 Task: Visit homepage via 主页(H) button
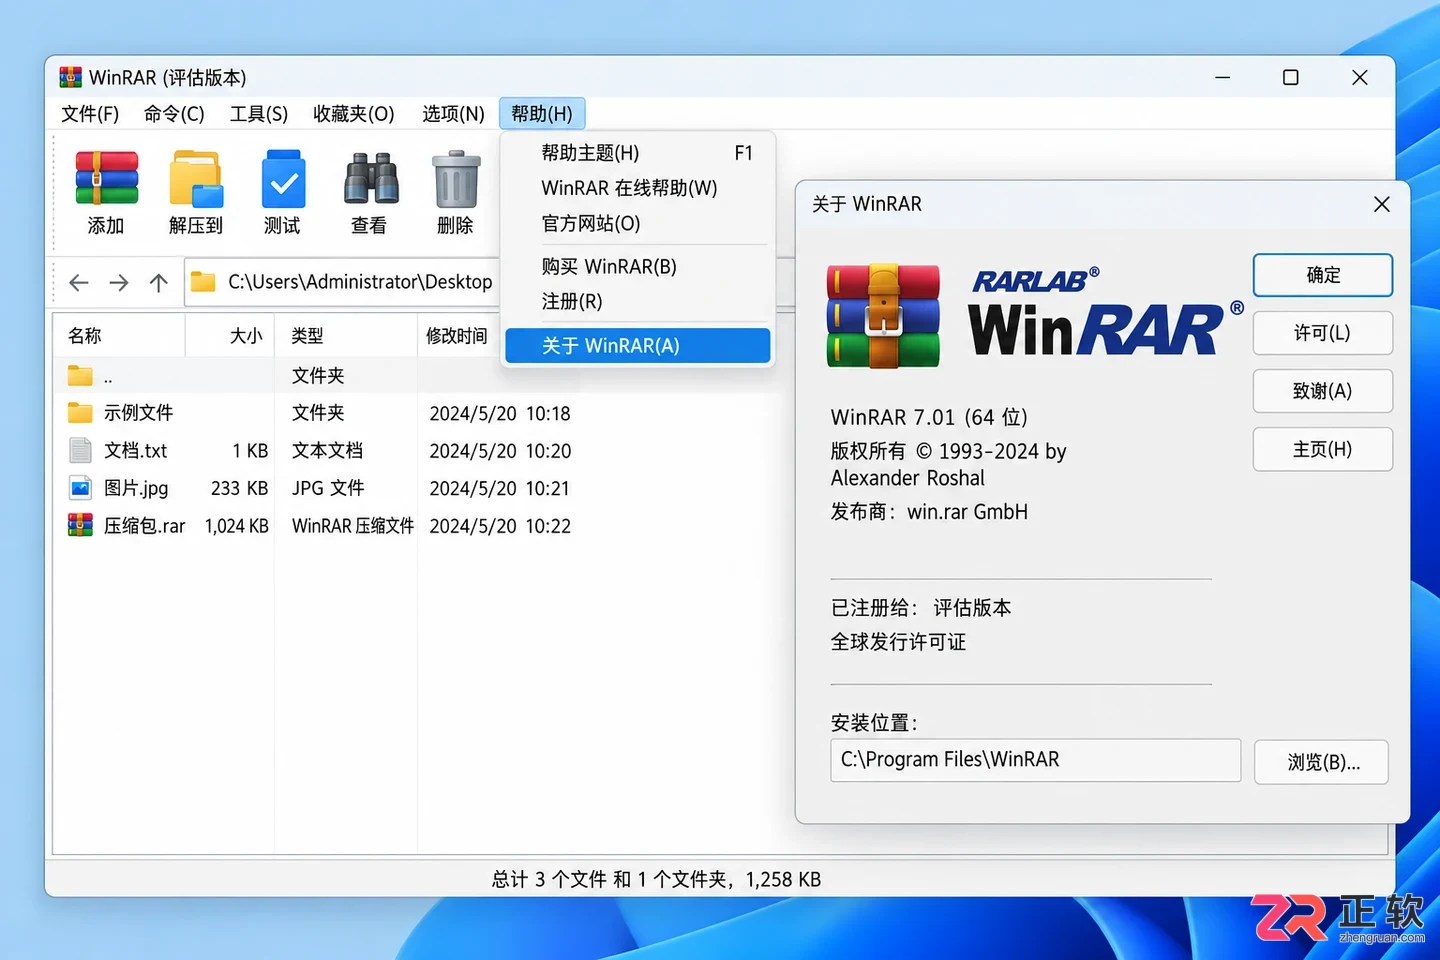pyautogui.click(x=1323, y=449)
